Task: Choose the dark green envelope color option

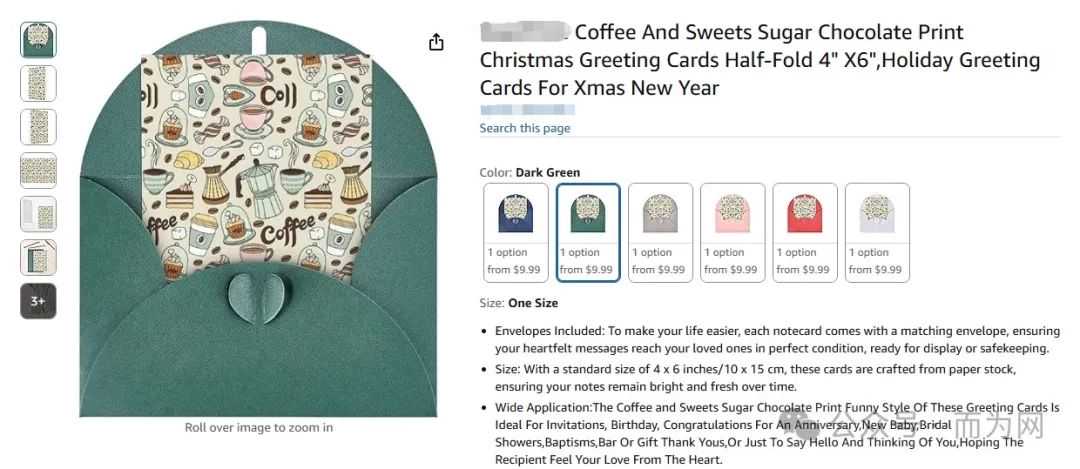Action: (588, 232)
